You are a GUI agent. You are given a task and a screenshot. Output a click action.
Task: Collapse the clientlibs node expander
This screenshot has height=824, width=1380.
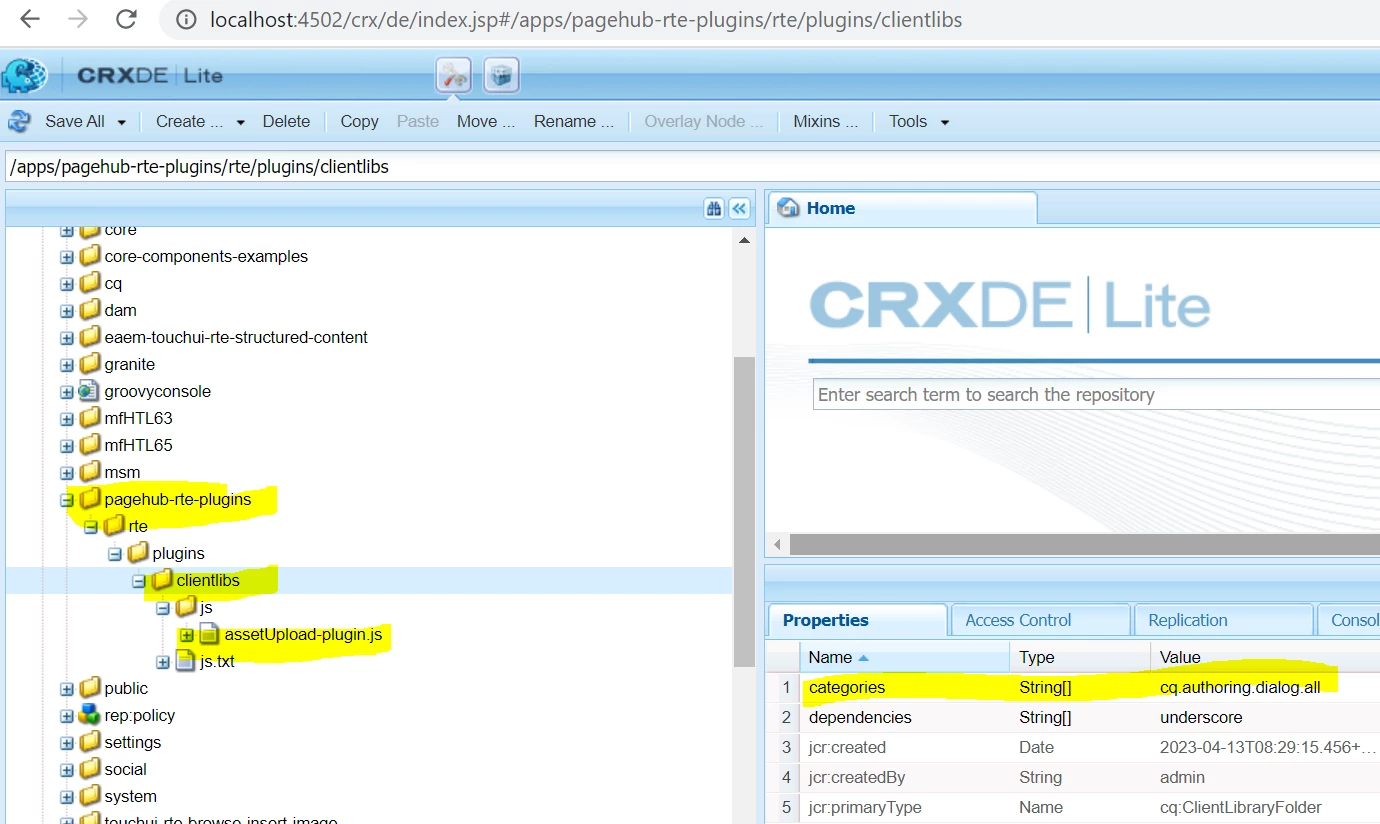tap(139, 580)
